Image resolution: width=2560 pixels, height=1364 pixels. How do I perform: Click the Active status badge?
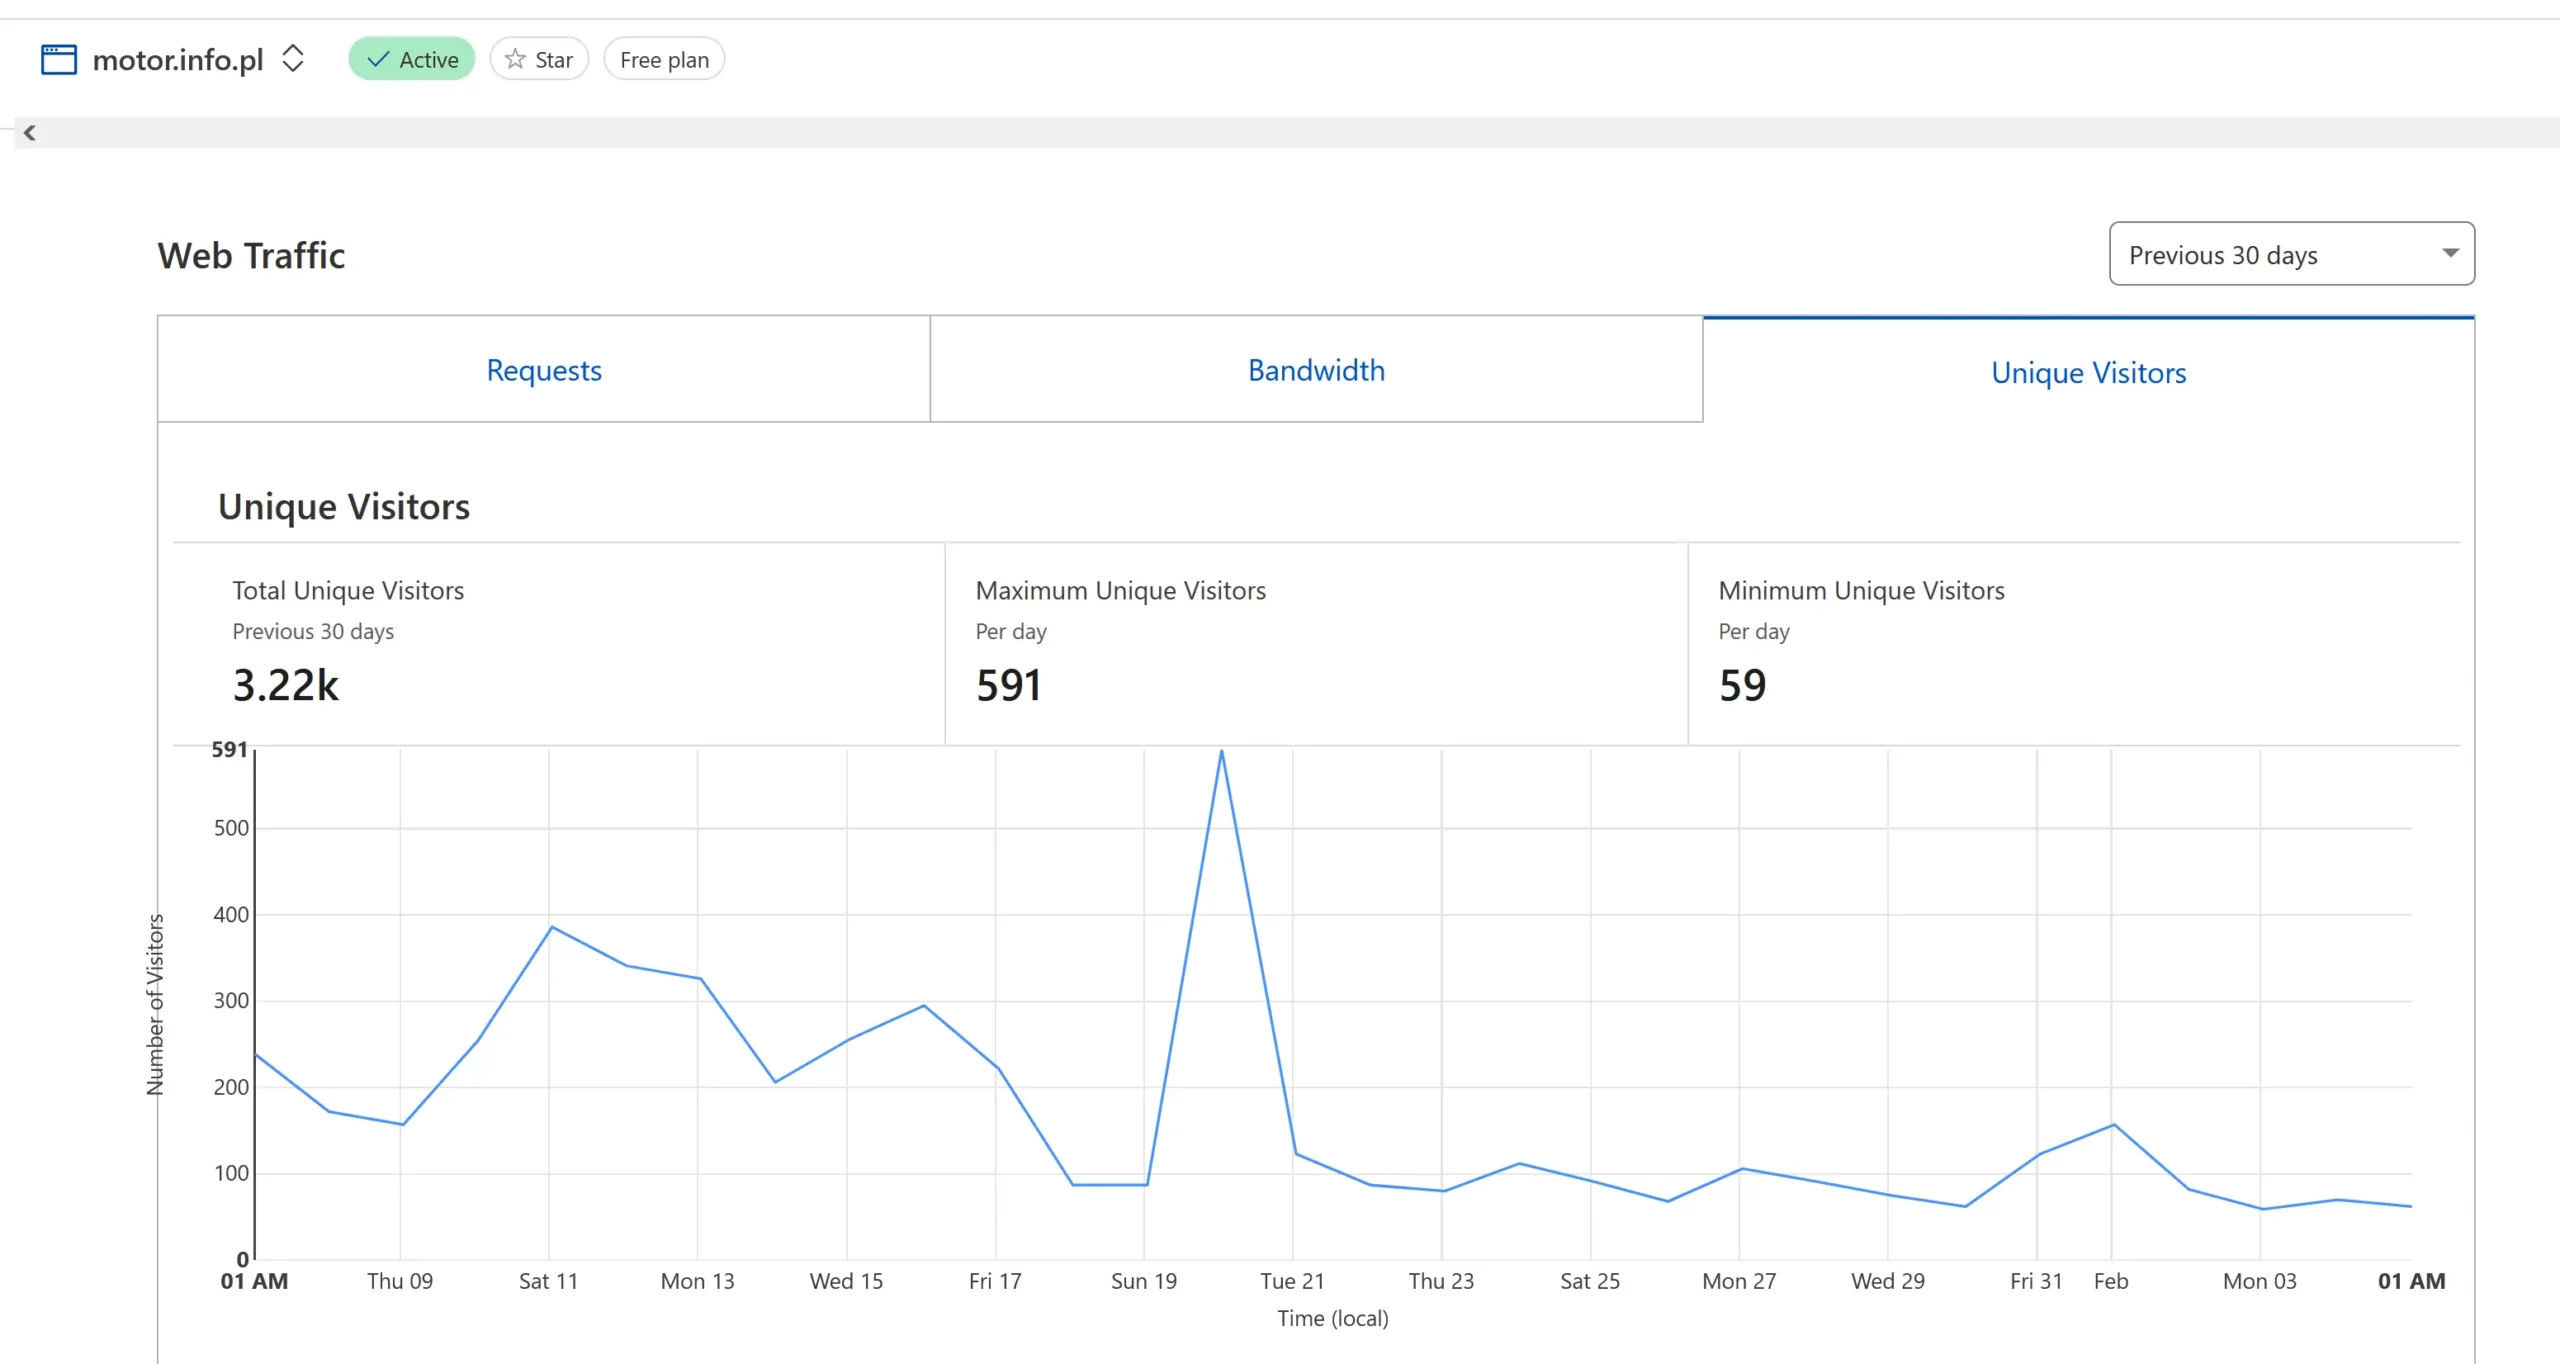tap(412, 60)
